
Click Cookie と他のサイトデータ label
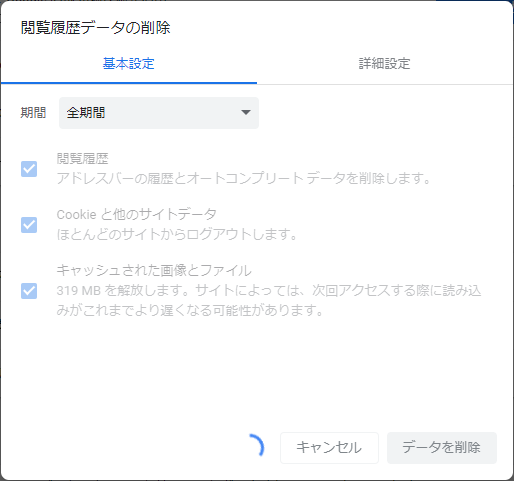point(137,214)
